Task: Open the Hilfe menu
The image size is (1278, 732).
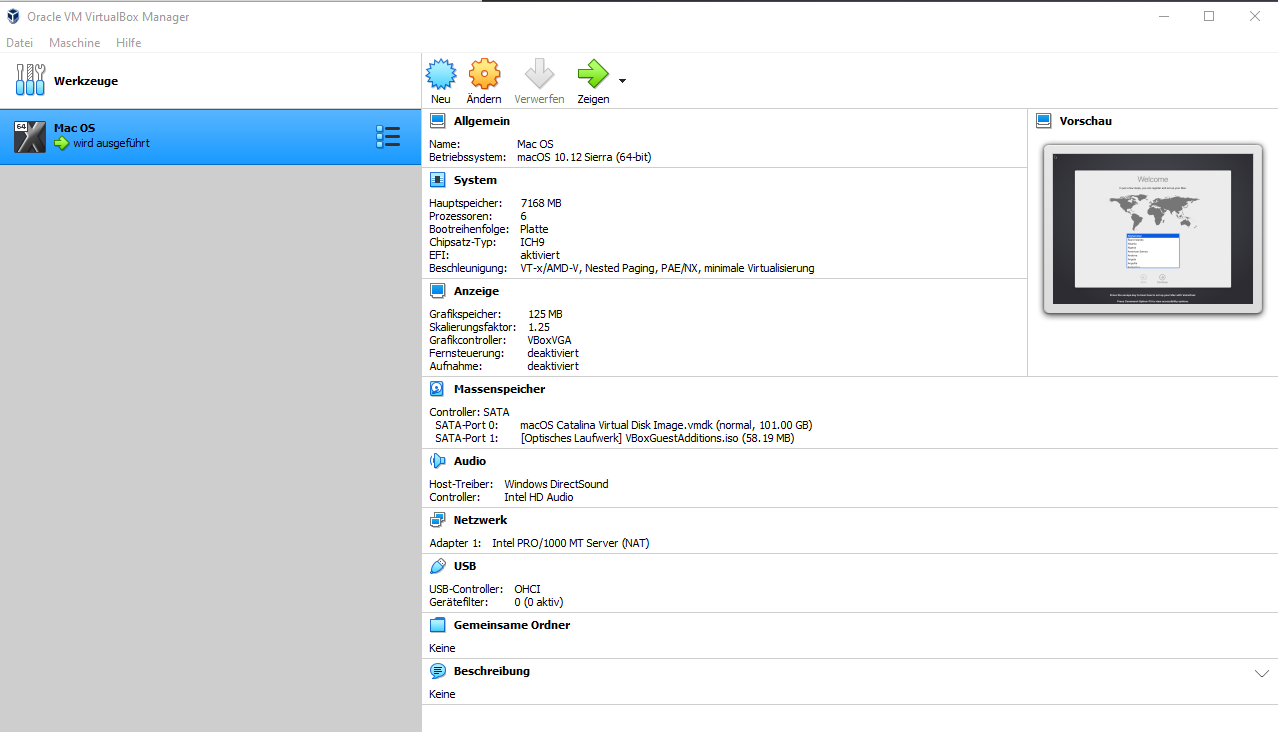Action: click(128, 43)
